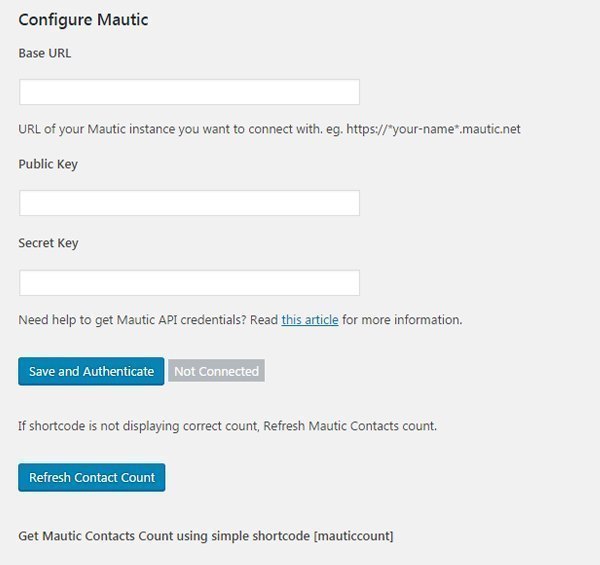The height and width of the screenshot is (565, 600).
Task: Click the Base URL input field
Action: pos(189,92)
